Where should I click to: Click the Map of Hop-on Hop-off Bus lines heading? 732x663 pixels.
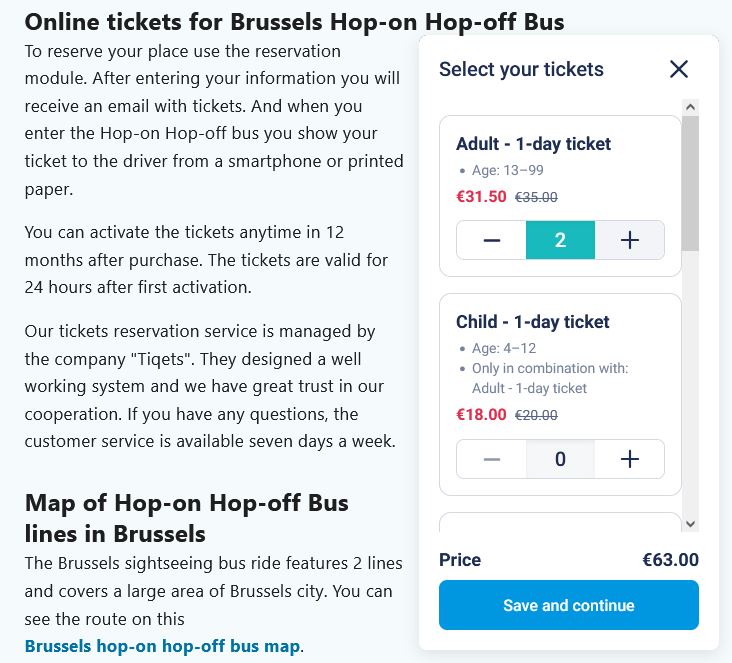pyautogui.click(x=186, y=517)
